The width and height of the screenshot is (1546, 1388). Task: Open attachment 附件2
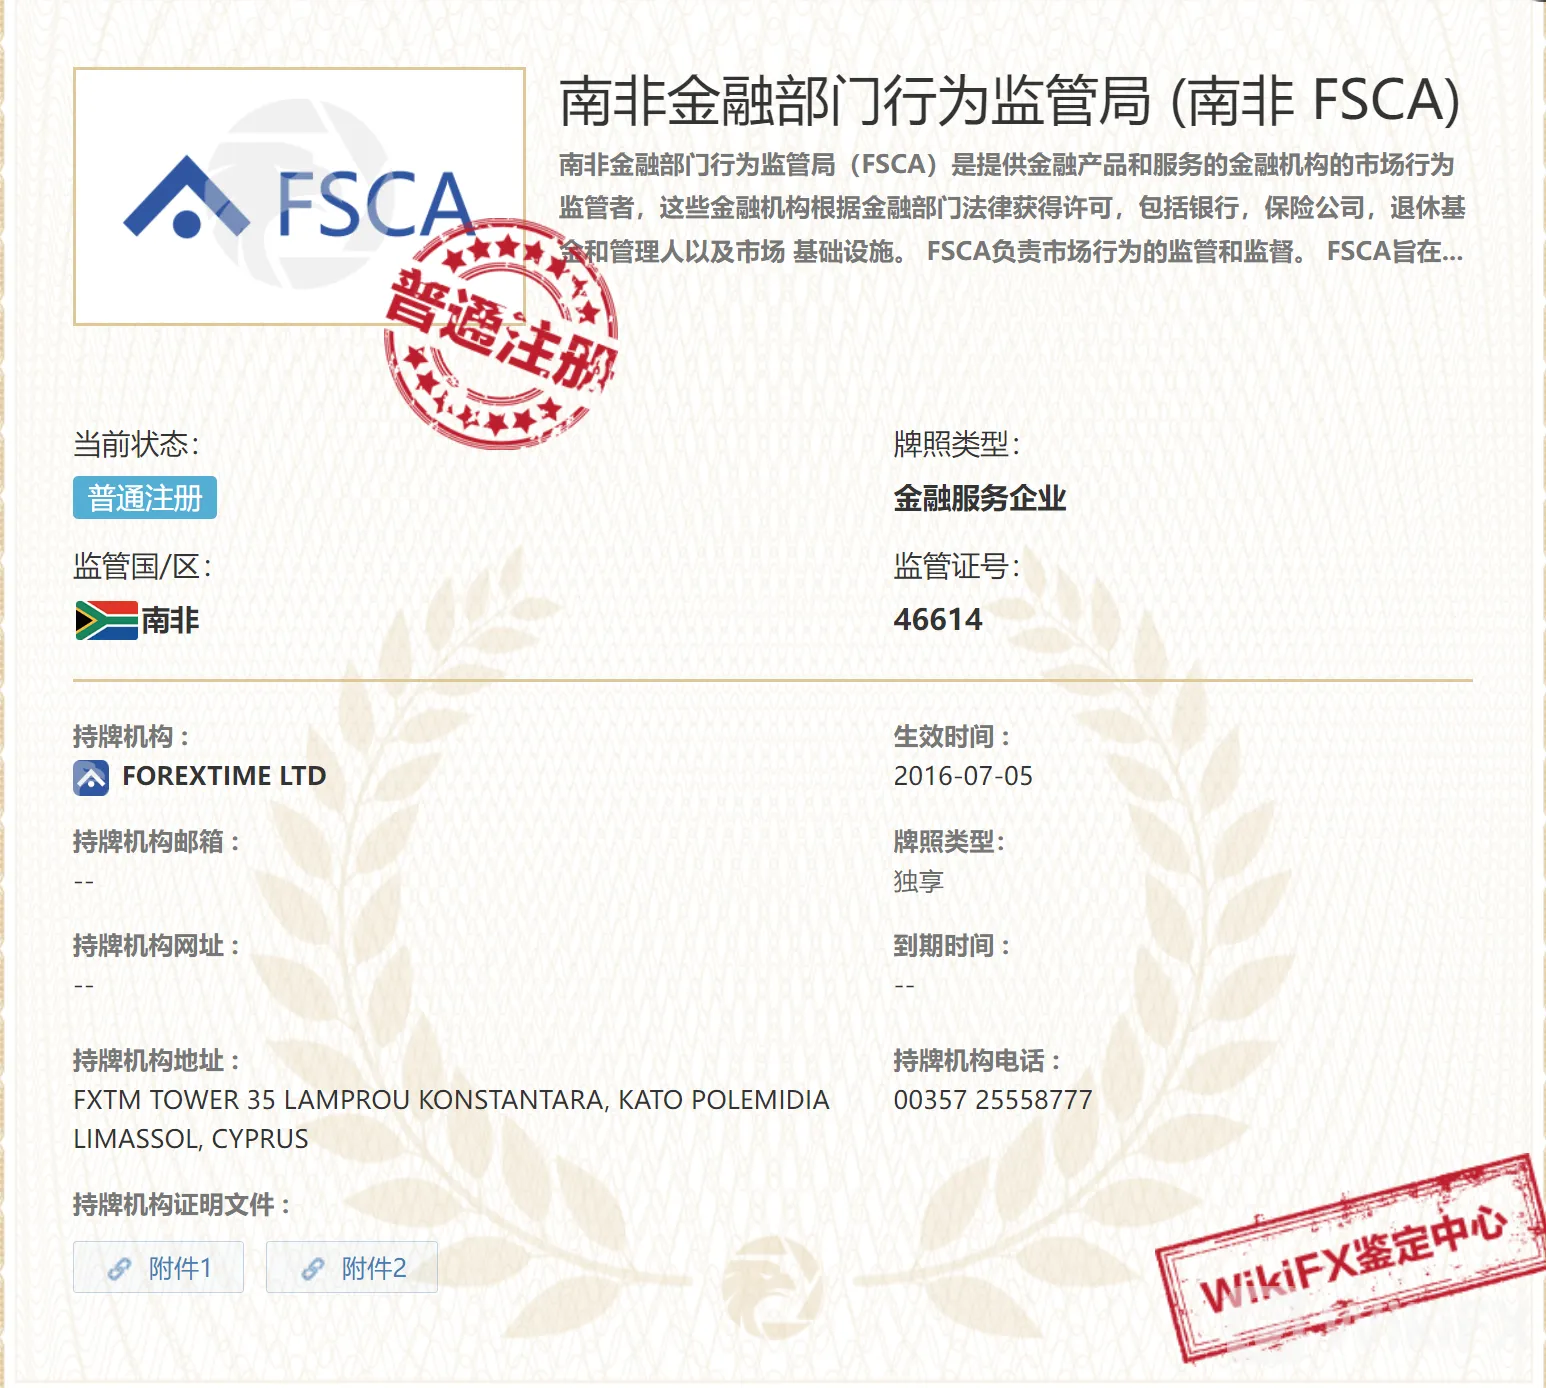pyautogui.click(x=352, y=1267)
